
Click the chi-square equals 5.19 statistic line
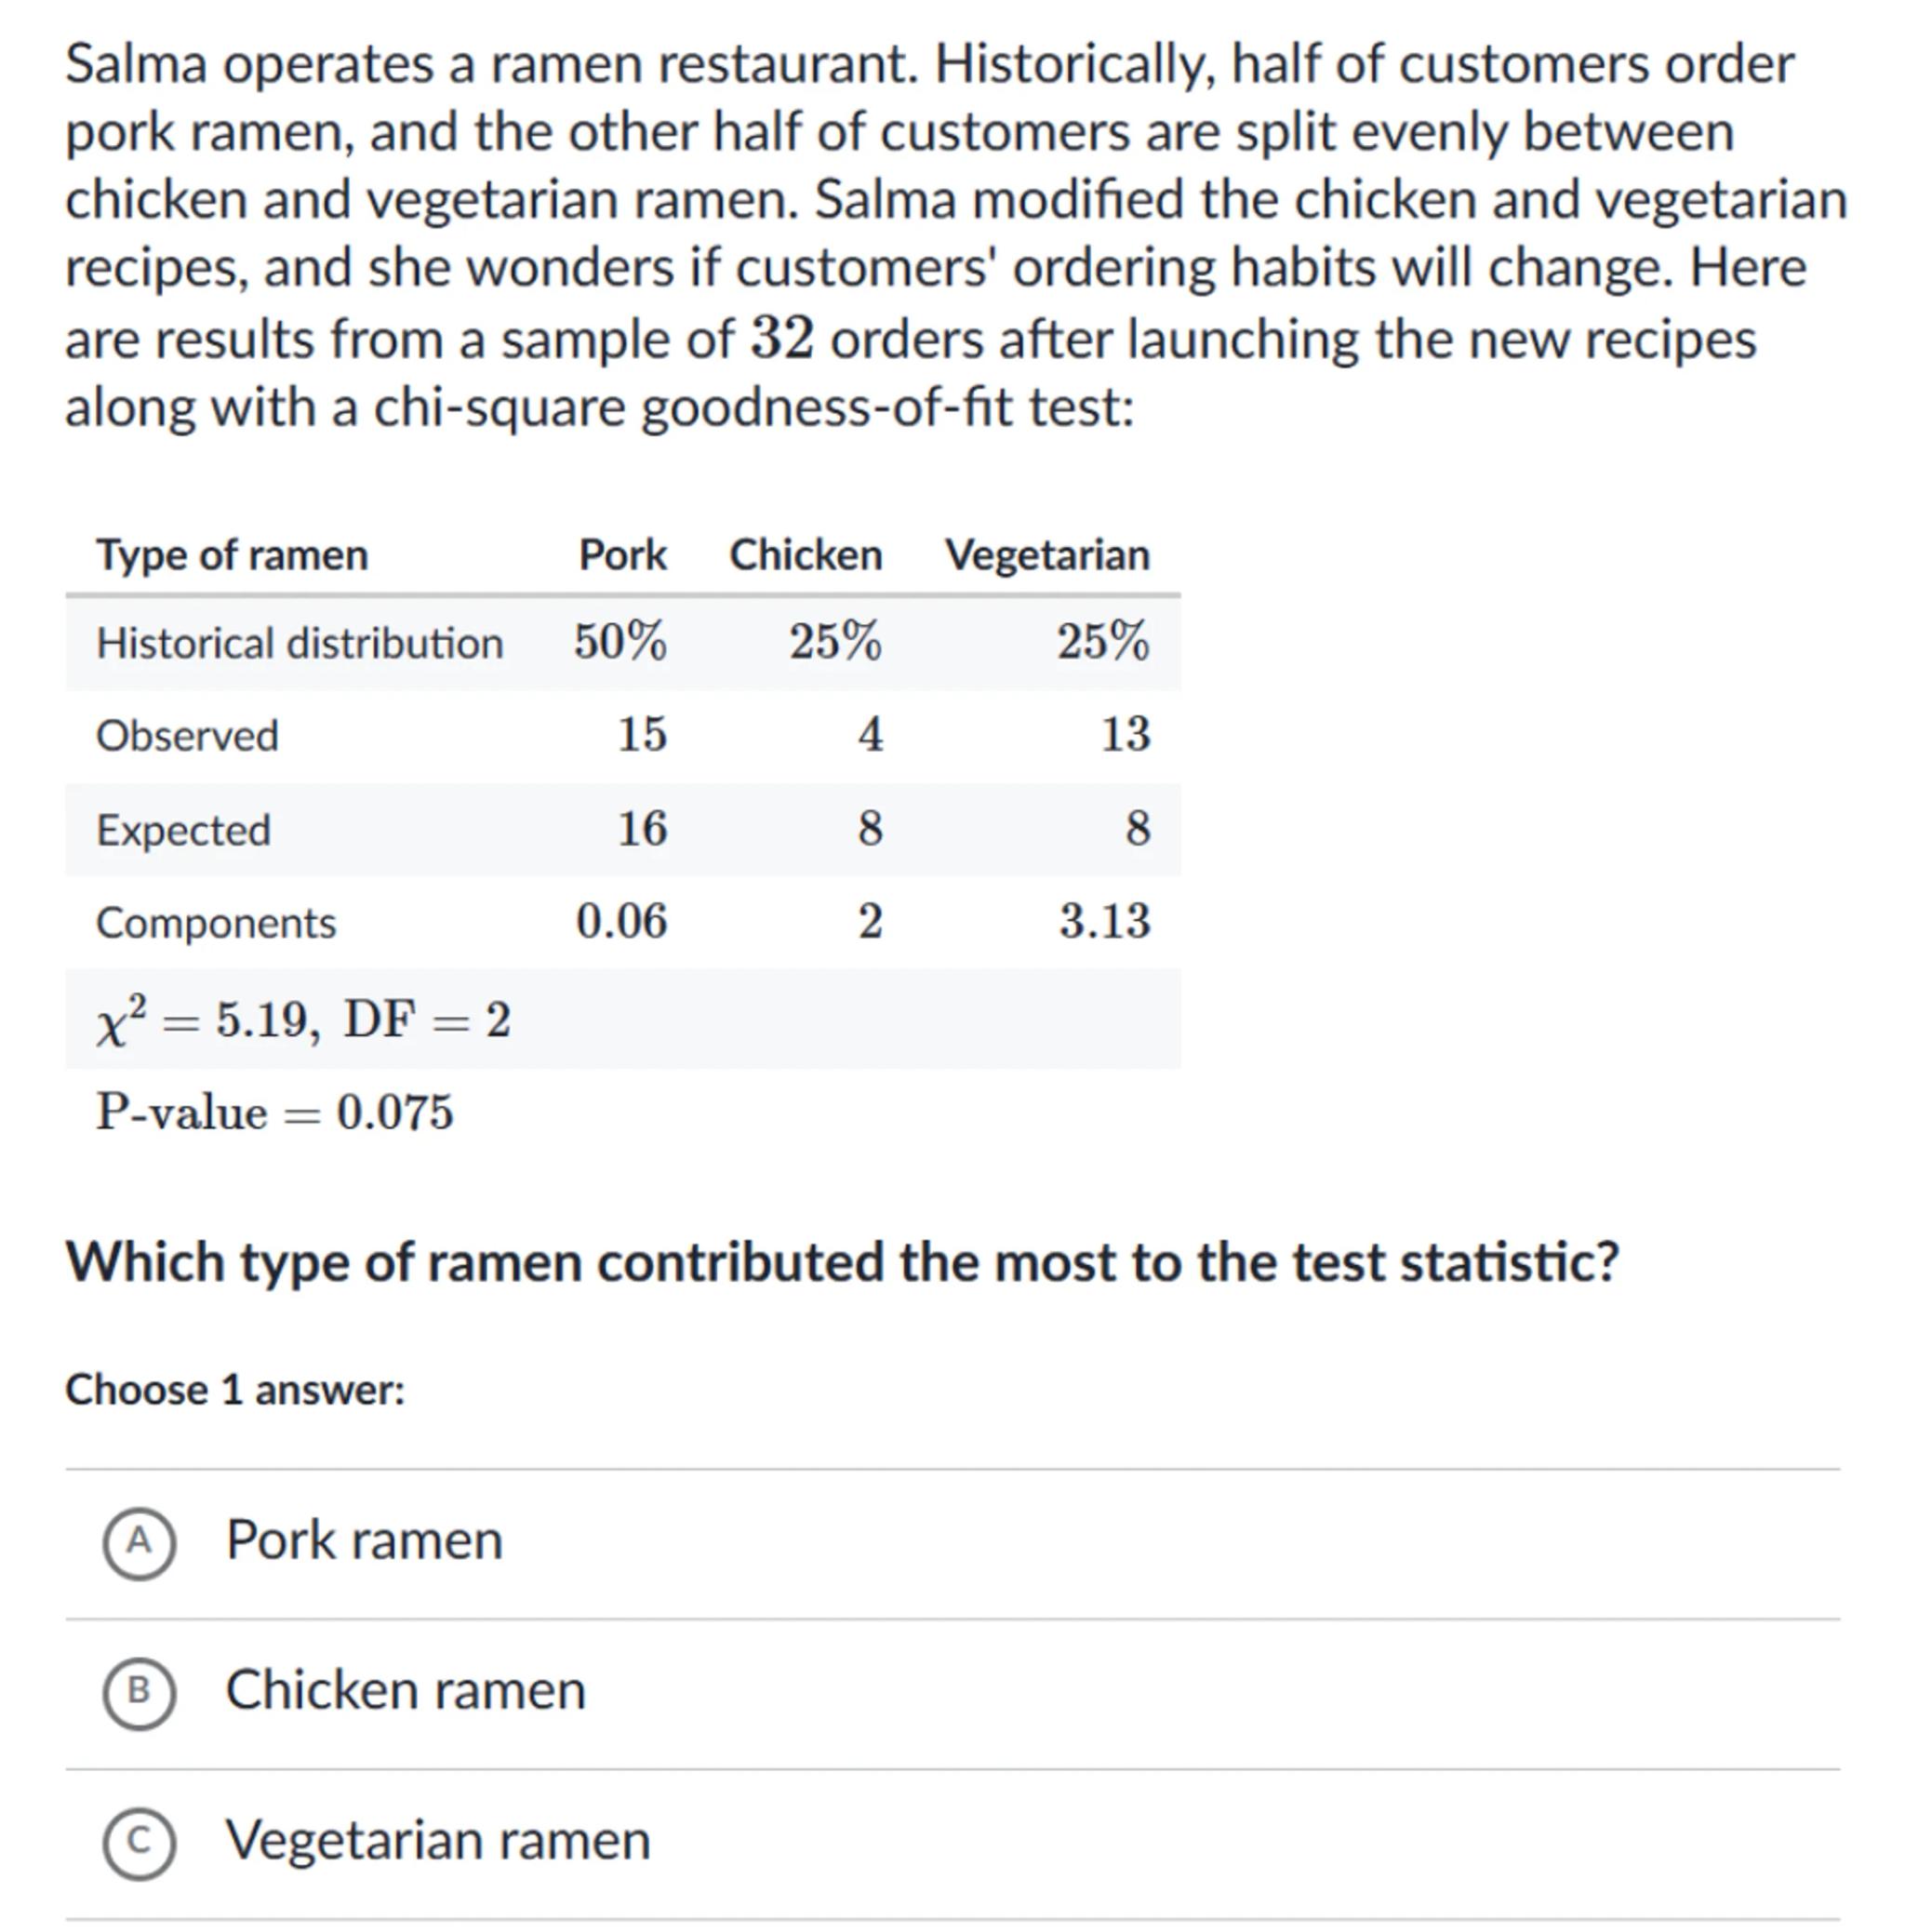(x=303, y=1020)
